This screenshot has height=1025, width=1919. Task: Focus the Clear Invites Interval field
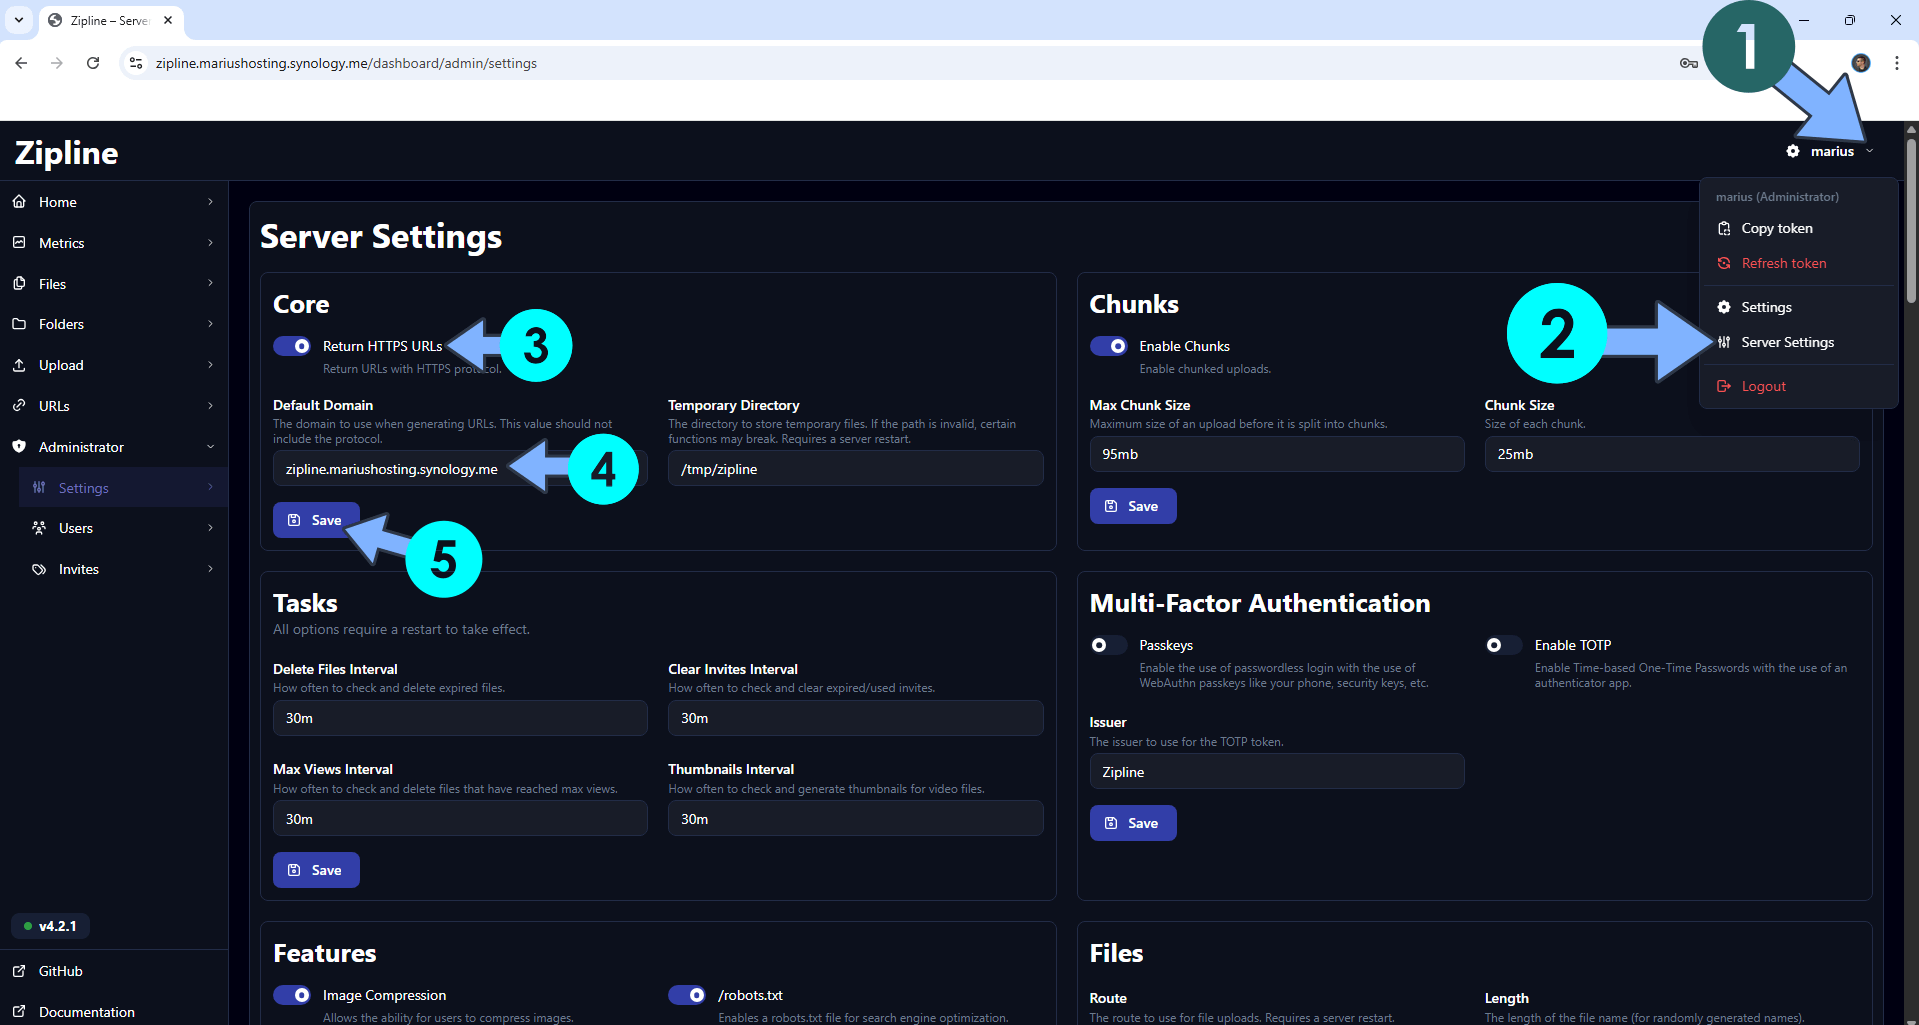point(856,718)
